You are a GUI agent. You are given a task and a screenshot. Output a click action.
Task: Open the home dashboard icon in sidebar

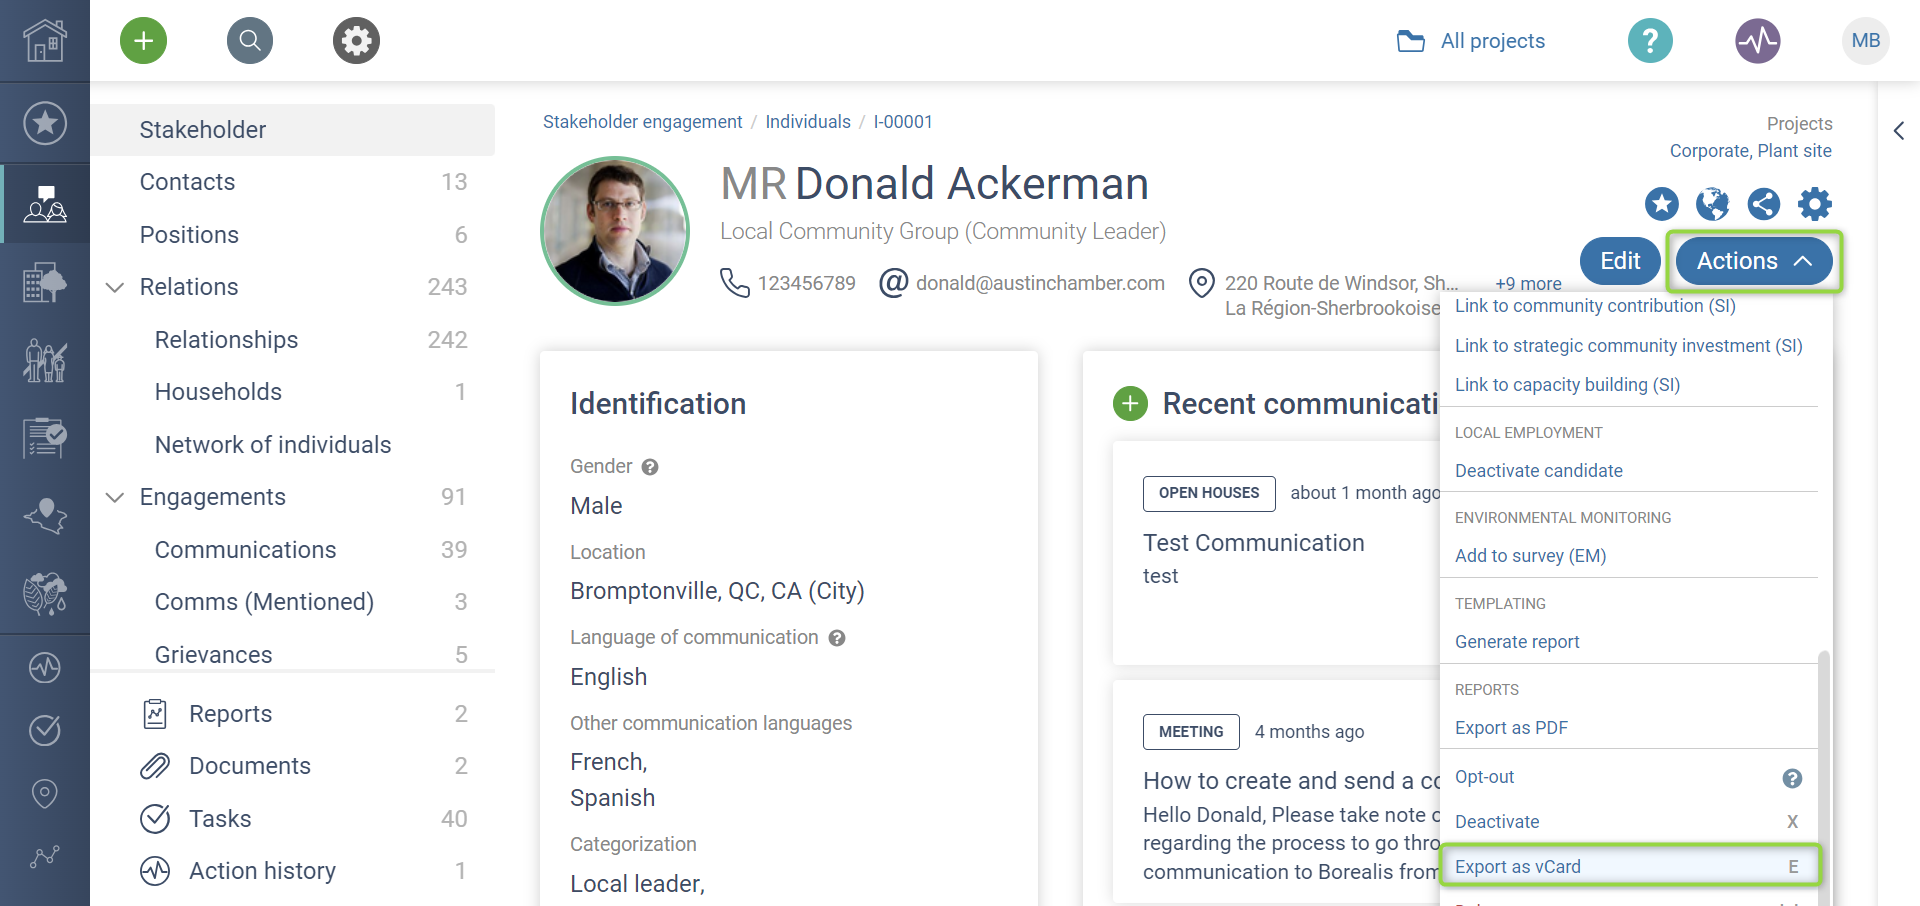(45, 41)
